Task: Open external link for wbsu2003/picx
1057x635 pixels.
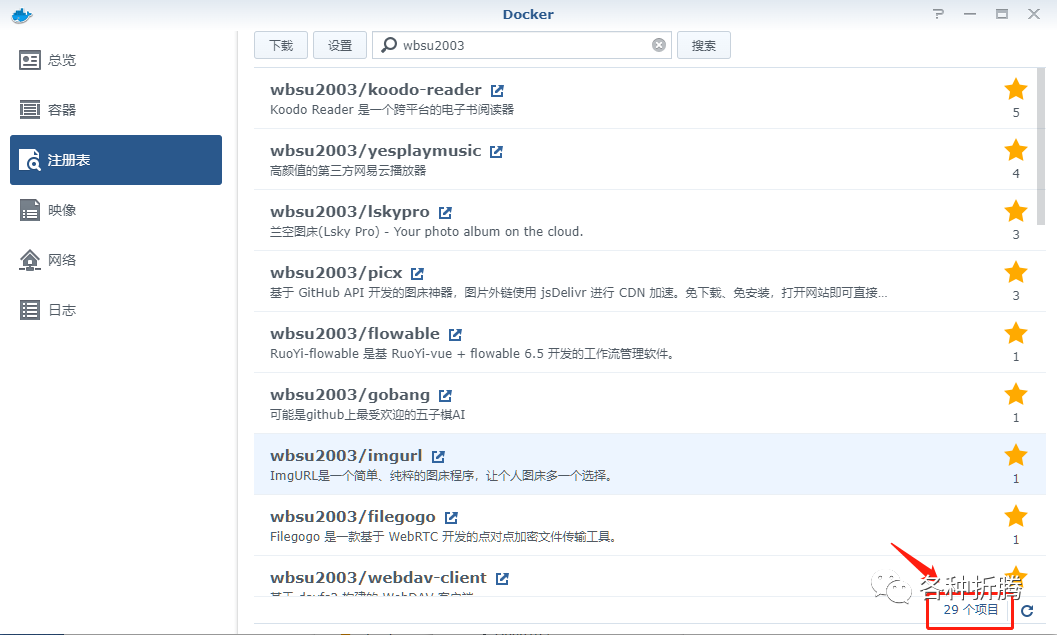Action: pyautogui.click(x=417, y=274)
